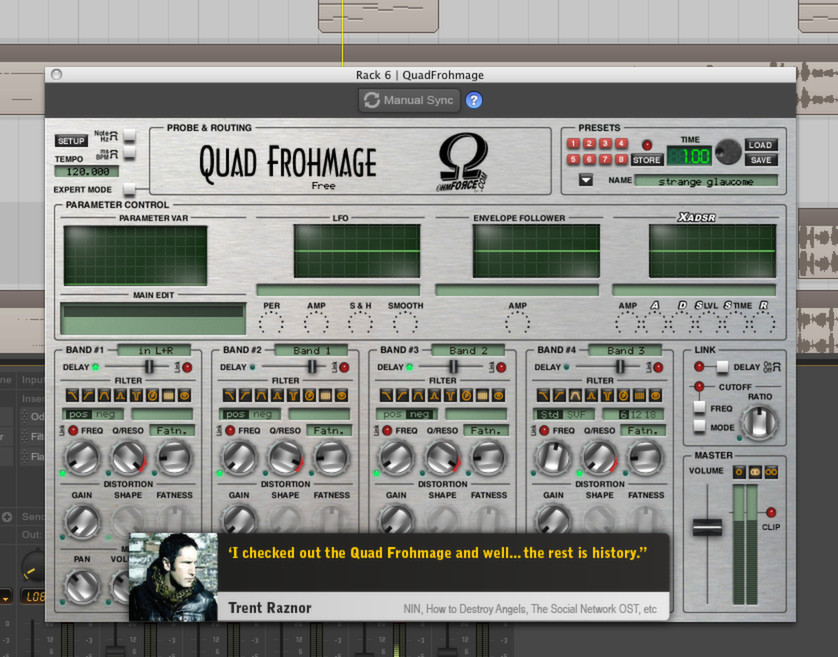Flip the ms/BPM switch
This screenshot has height=657, width=838.
(129, 154)
